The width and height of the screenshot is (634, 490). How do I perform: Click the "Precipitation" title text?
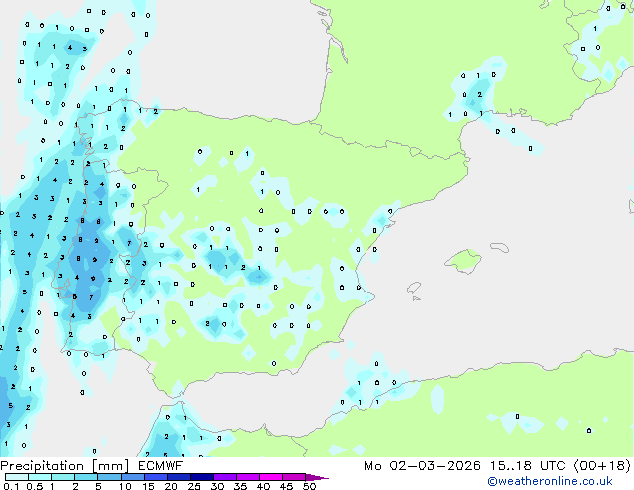click(42, 466)
